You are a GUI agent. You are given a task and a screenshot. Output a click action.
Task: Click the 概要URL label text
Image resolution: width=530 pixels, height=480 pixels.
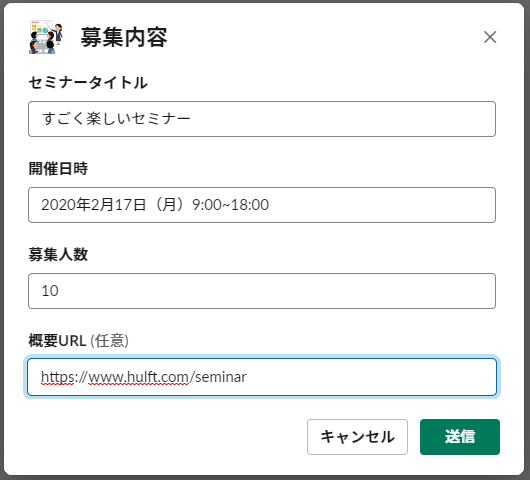click(57, 340)
